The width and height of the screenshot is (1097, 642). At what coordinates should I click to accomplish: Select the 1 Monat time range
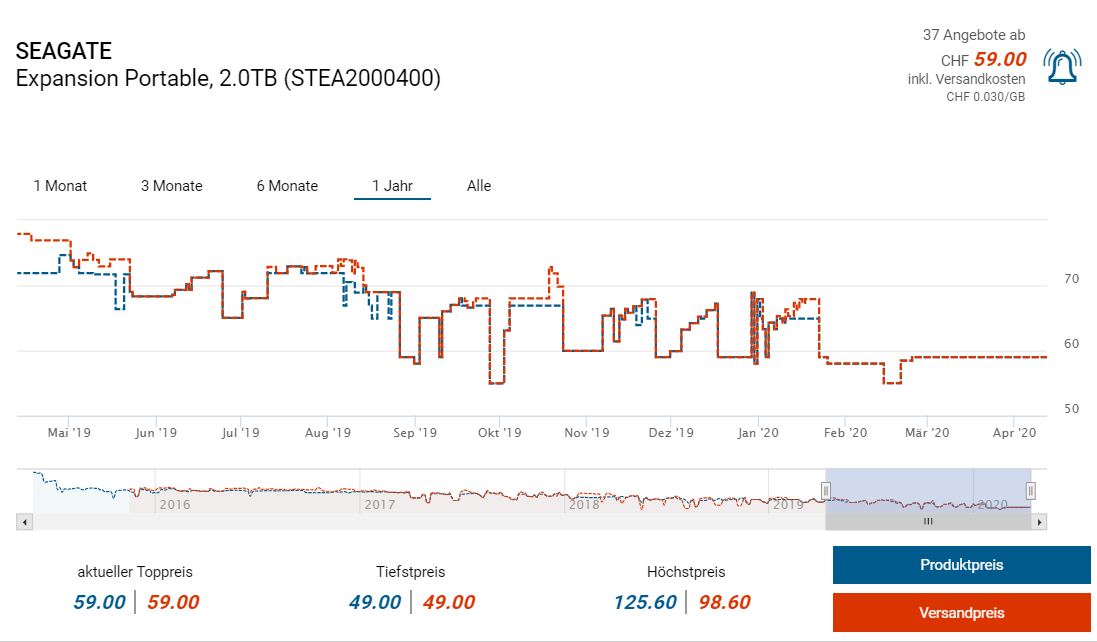(x=60, y=186)
